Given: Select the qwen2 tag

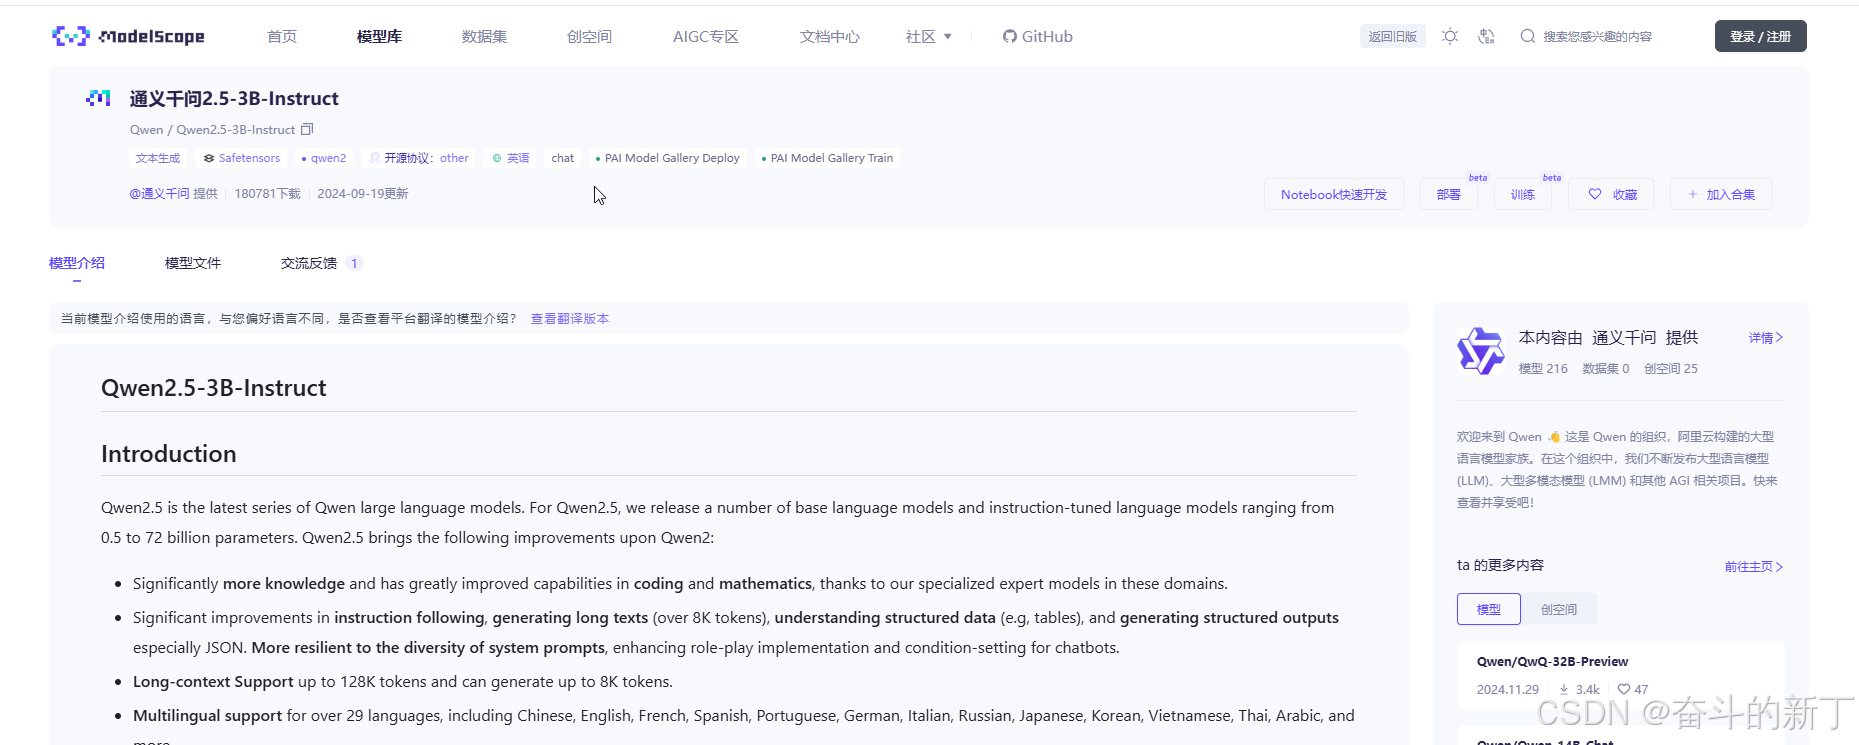Looking at the screenshot, I should [323, 158].
